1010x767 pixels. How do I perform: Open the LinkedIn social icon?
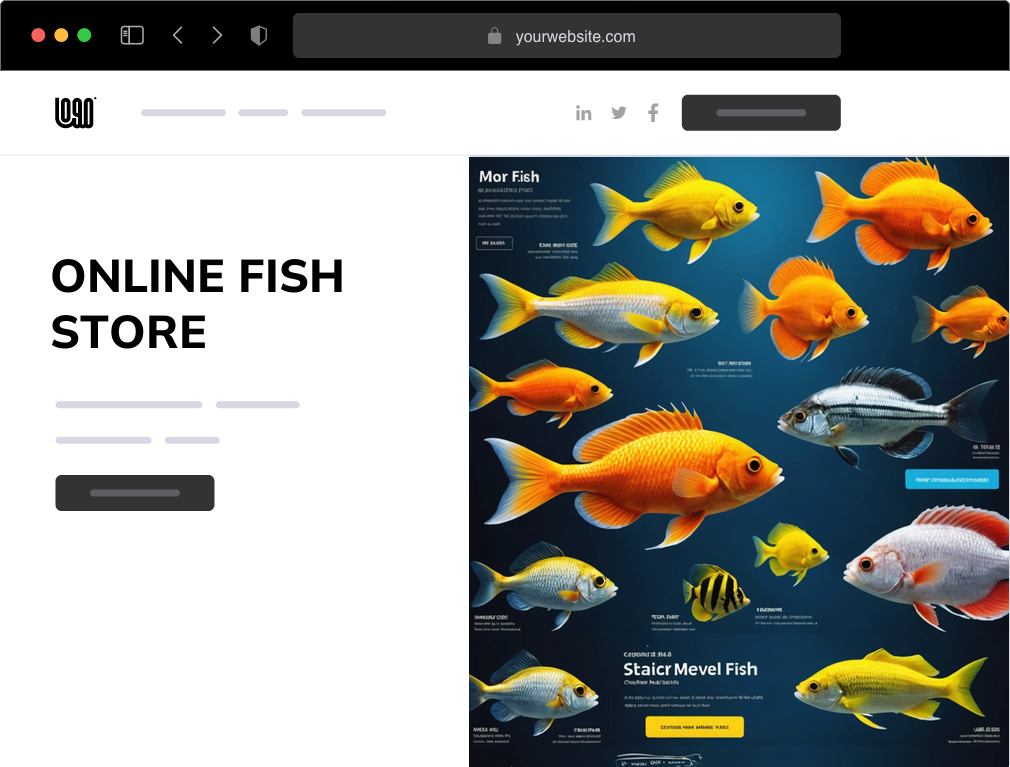pyautogui.click(x=584, y=113)
